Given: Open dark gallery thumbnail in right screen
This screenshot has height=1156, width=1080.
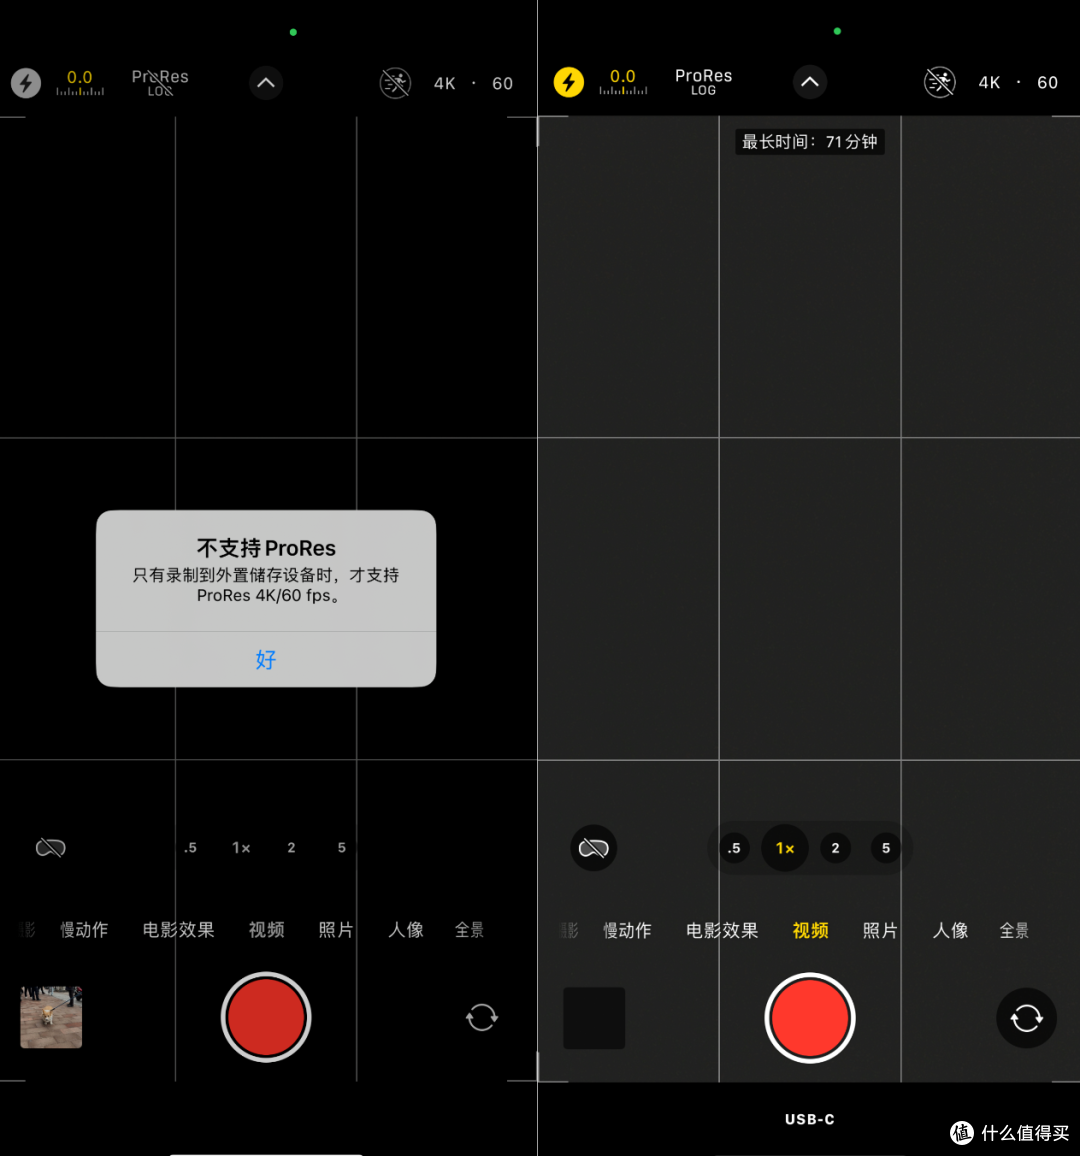Looking at the screenshot, I should click(594, 1018).
